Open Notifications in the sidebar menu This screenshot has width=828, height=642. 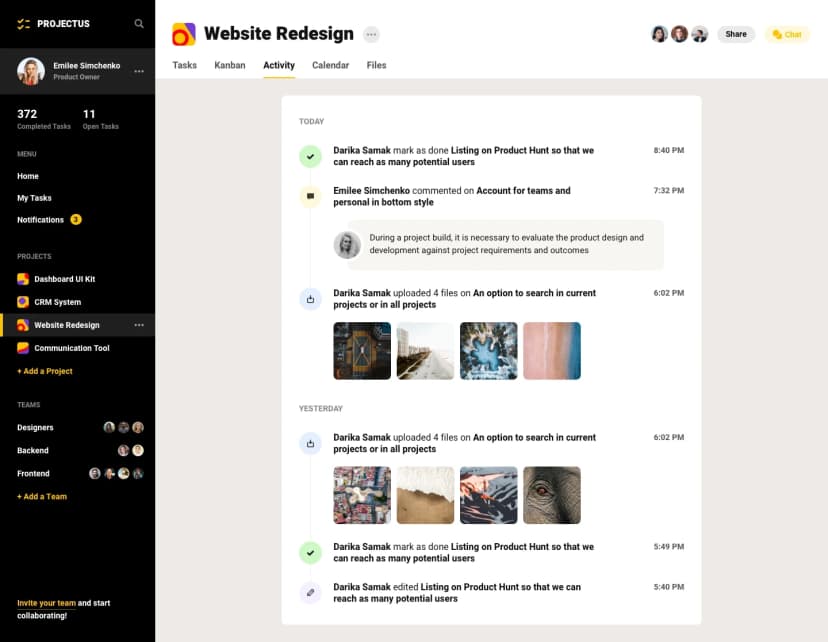pyautogui.click(x=40, y=220)
